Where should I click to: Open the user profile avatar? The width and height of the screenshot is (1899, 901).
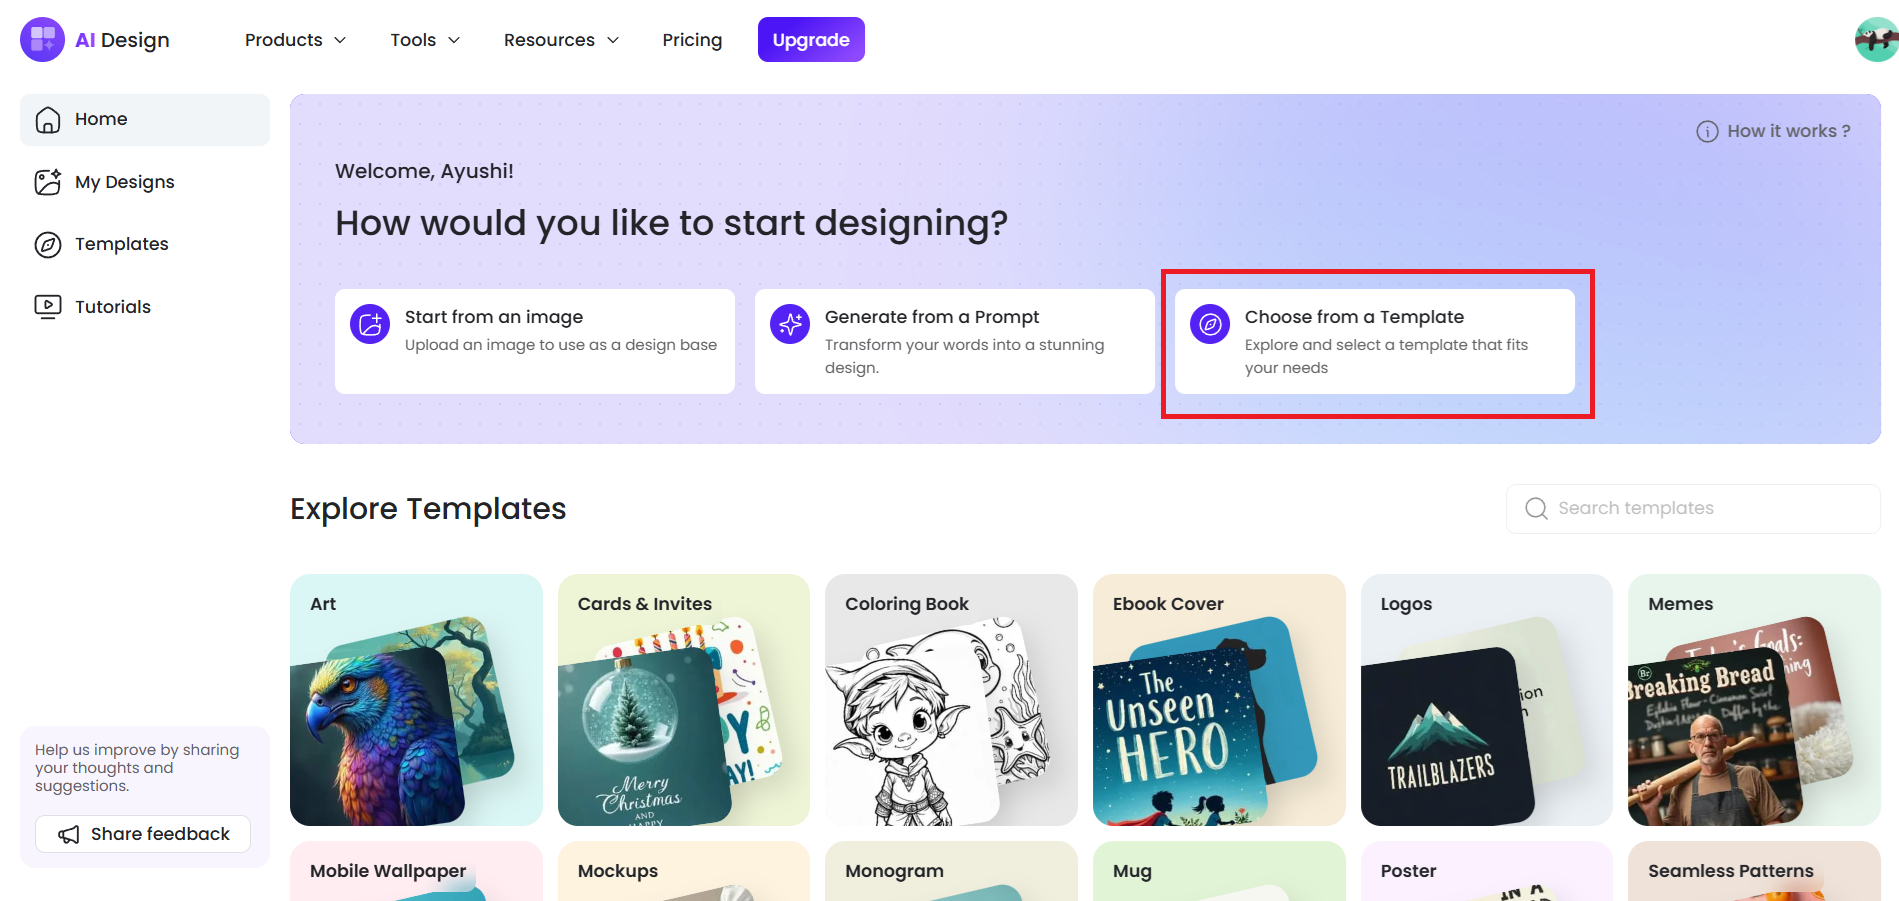click(1876, 40)
